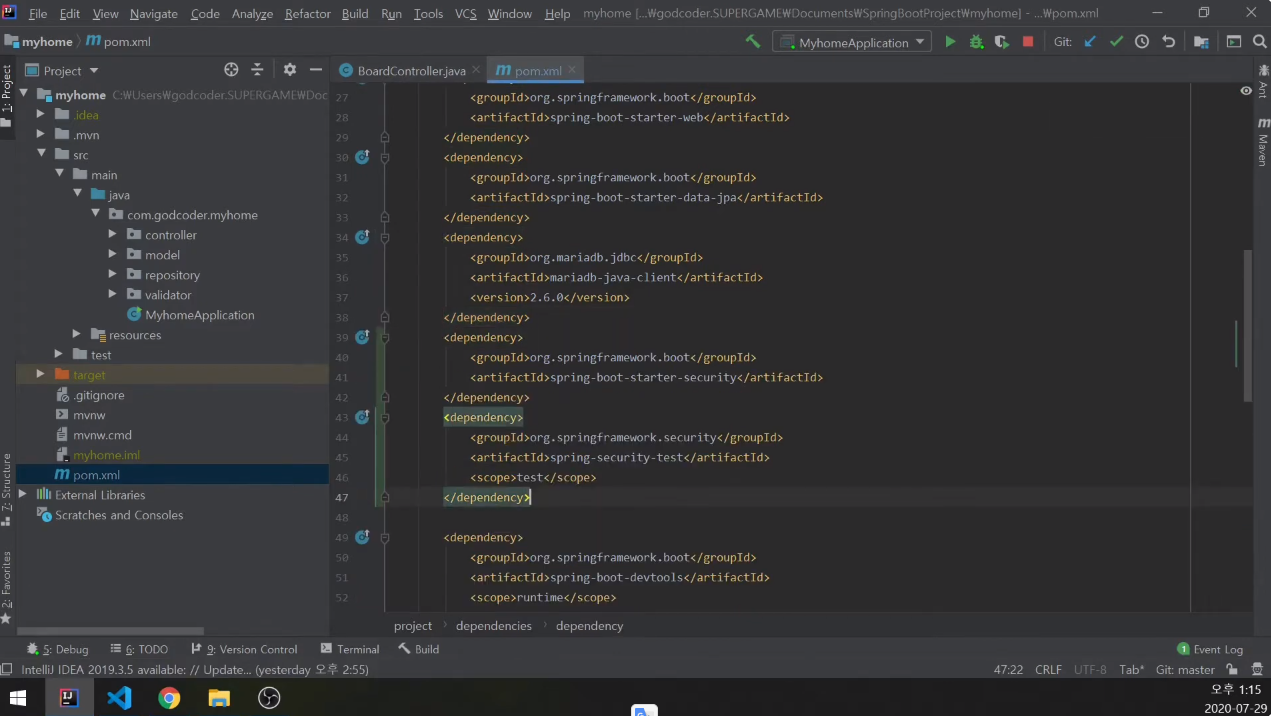This screenshot has height=716, width=1271.
Task: Commit changes with Git green checkmark
Action: pyautogui.click(x=1116, y=42)
